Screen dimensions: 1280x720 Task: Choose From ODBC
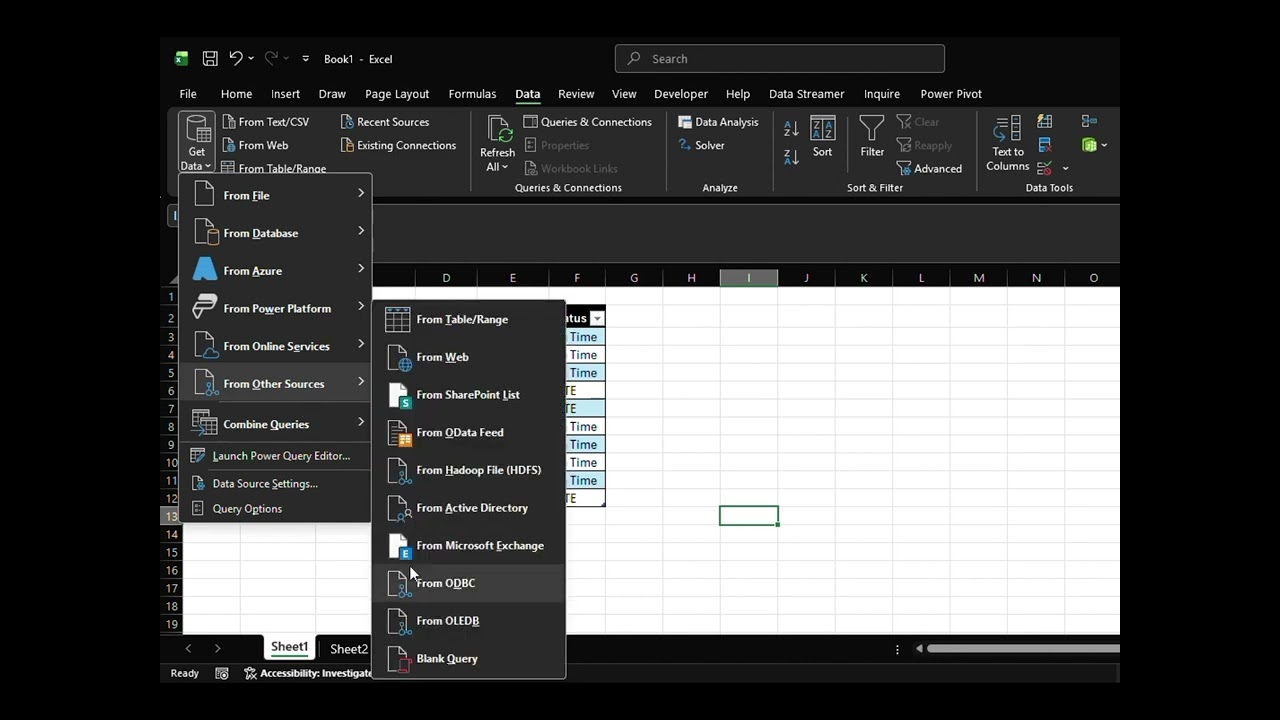(x=469, y=583)
